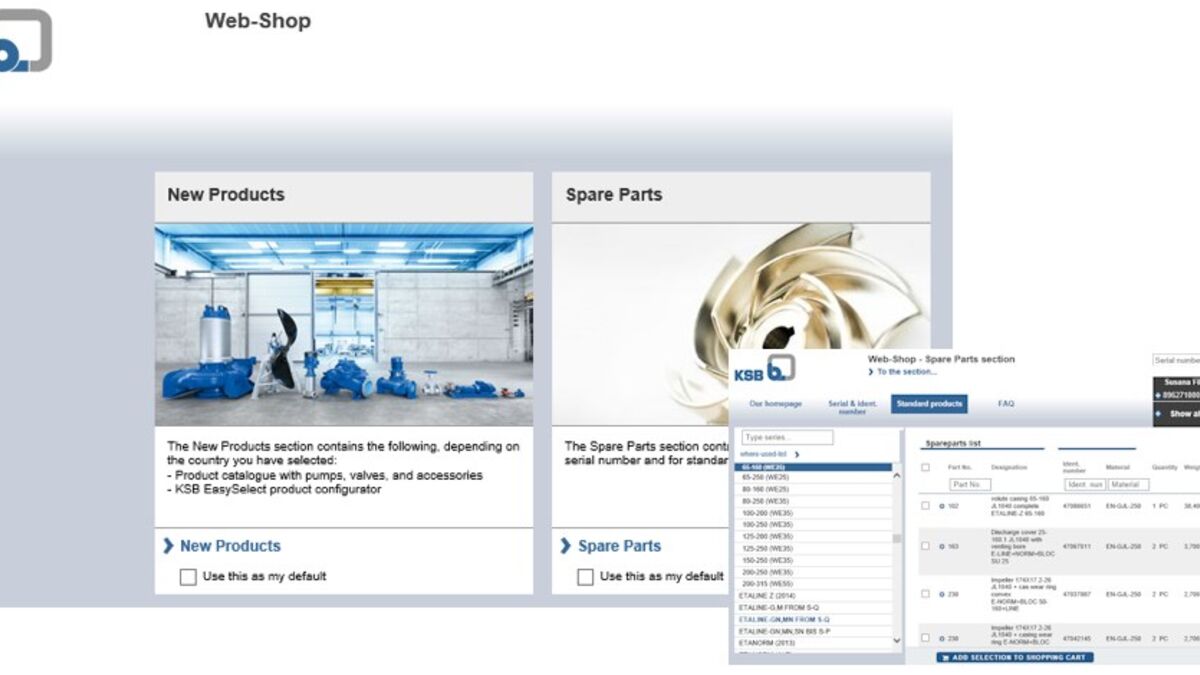The width and height of the screenshot is (1200, 675).
Task: Click the 'Web-Shop - Spare Parts section' title
Action: click(941, 359)
